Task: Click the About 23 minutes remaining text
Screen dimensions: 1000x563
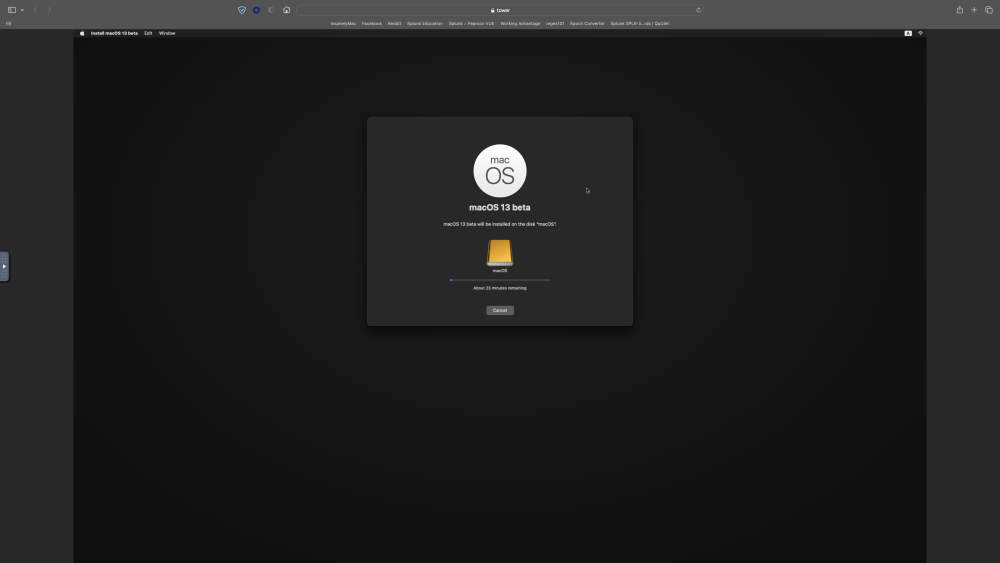Action: click(500, 288)
